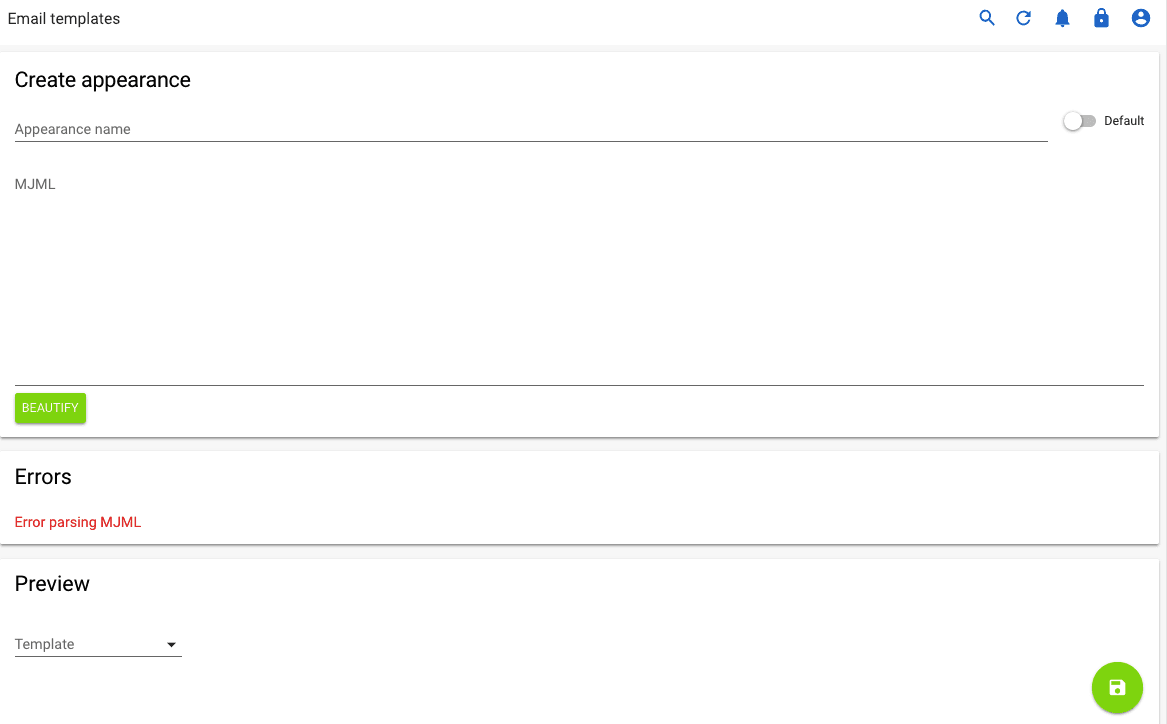
Task: Open the user account icon
Action: tap(1140, 18)
